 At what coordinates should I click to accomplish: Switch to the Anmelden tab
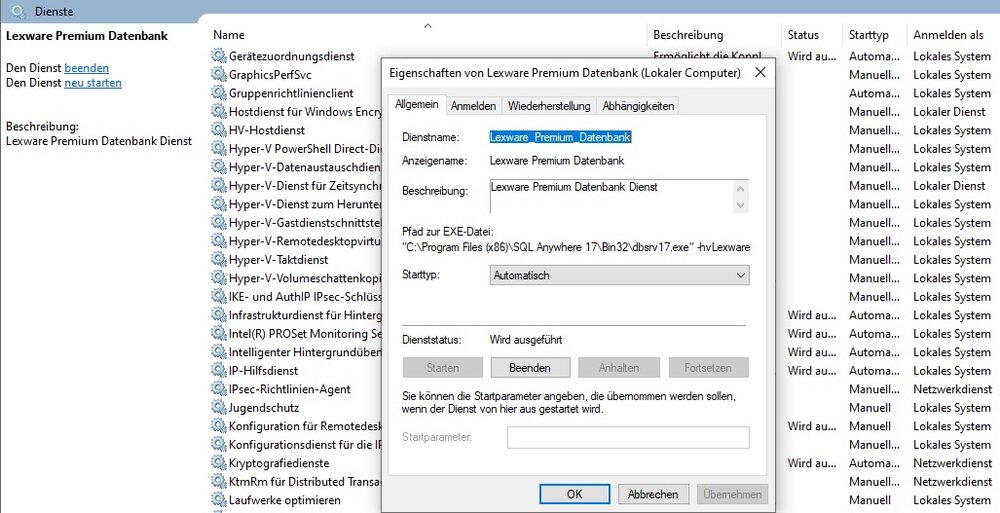pyautogui.click(x=473, y=105)
